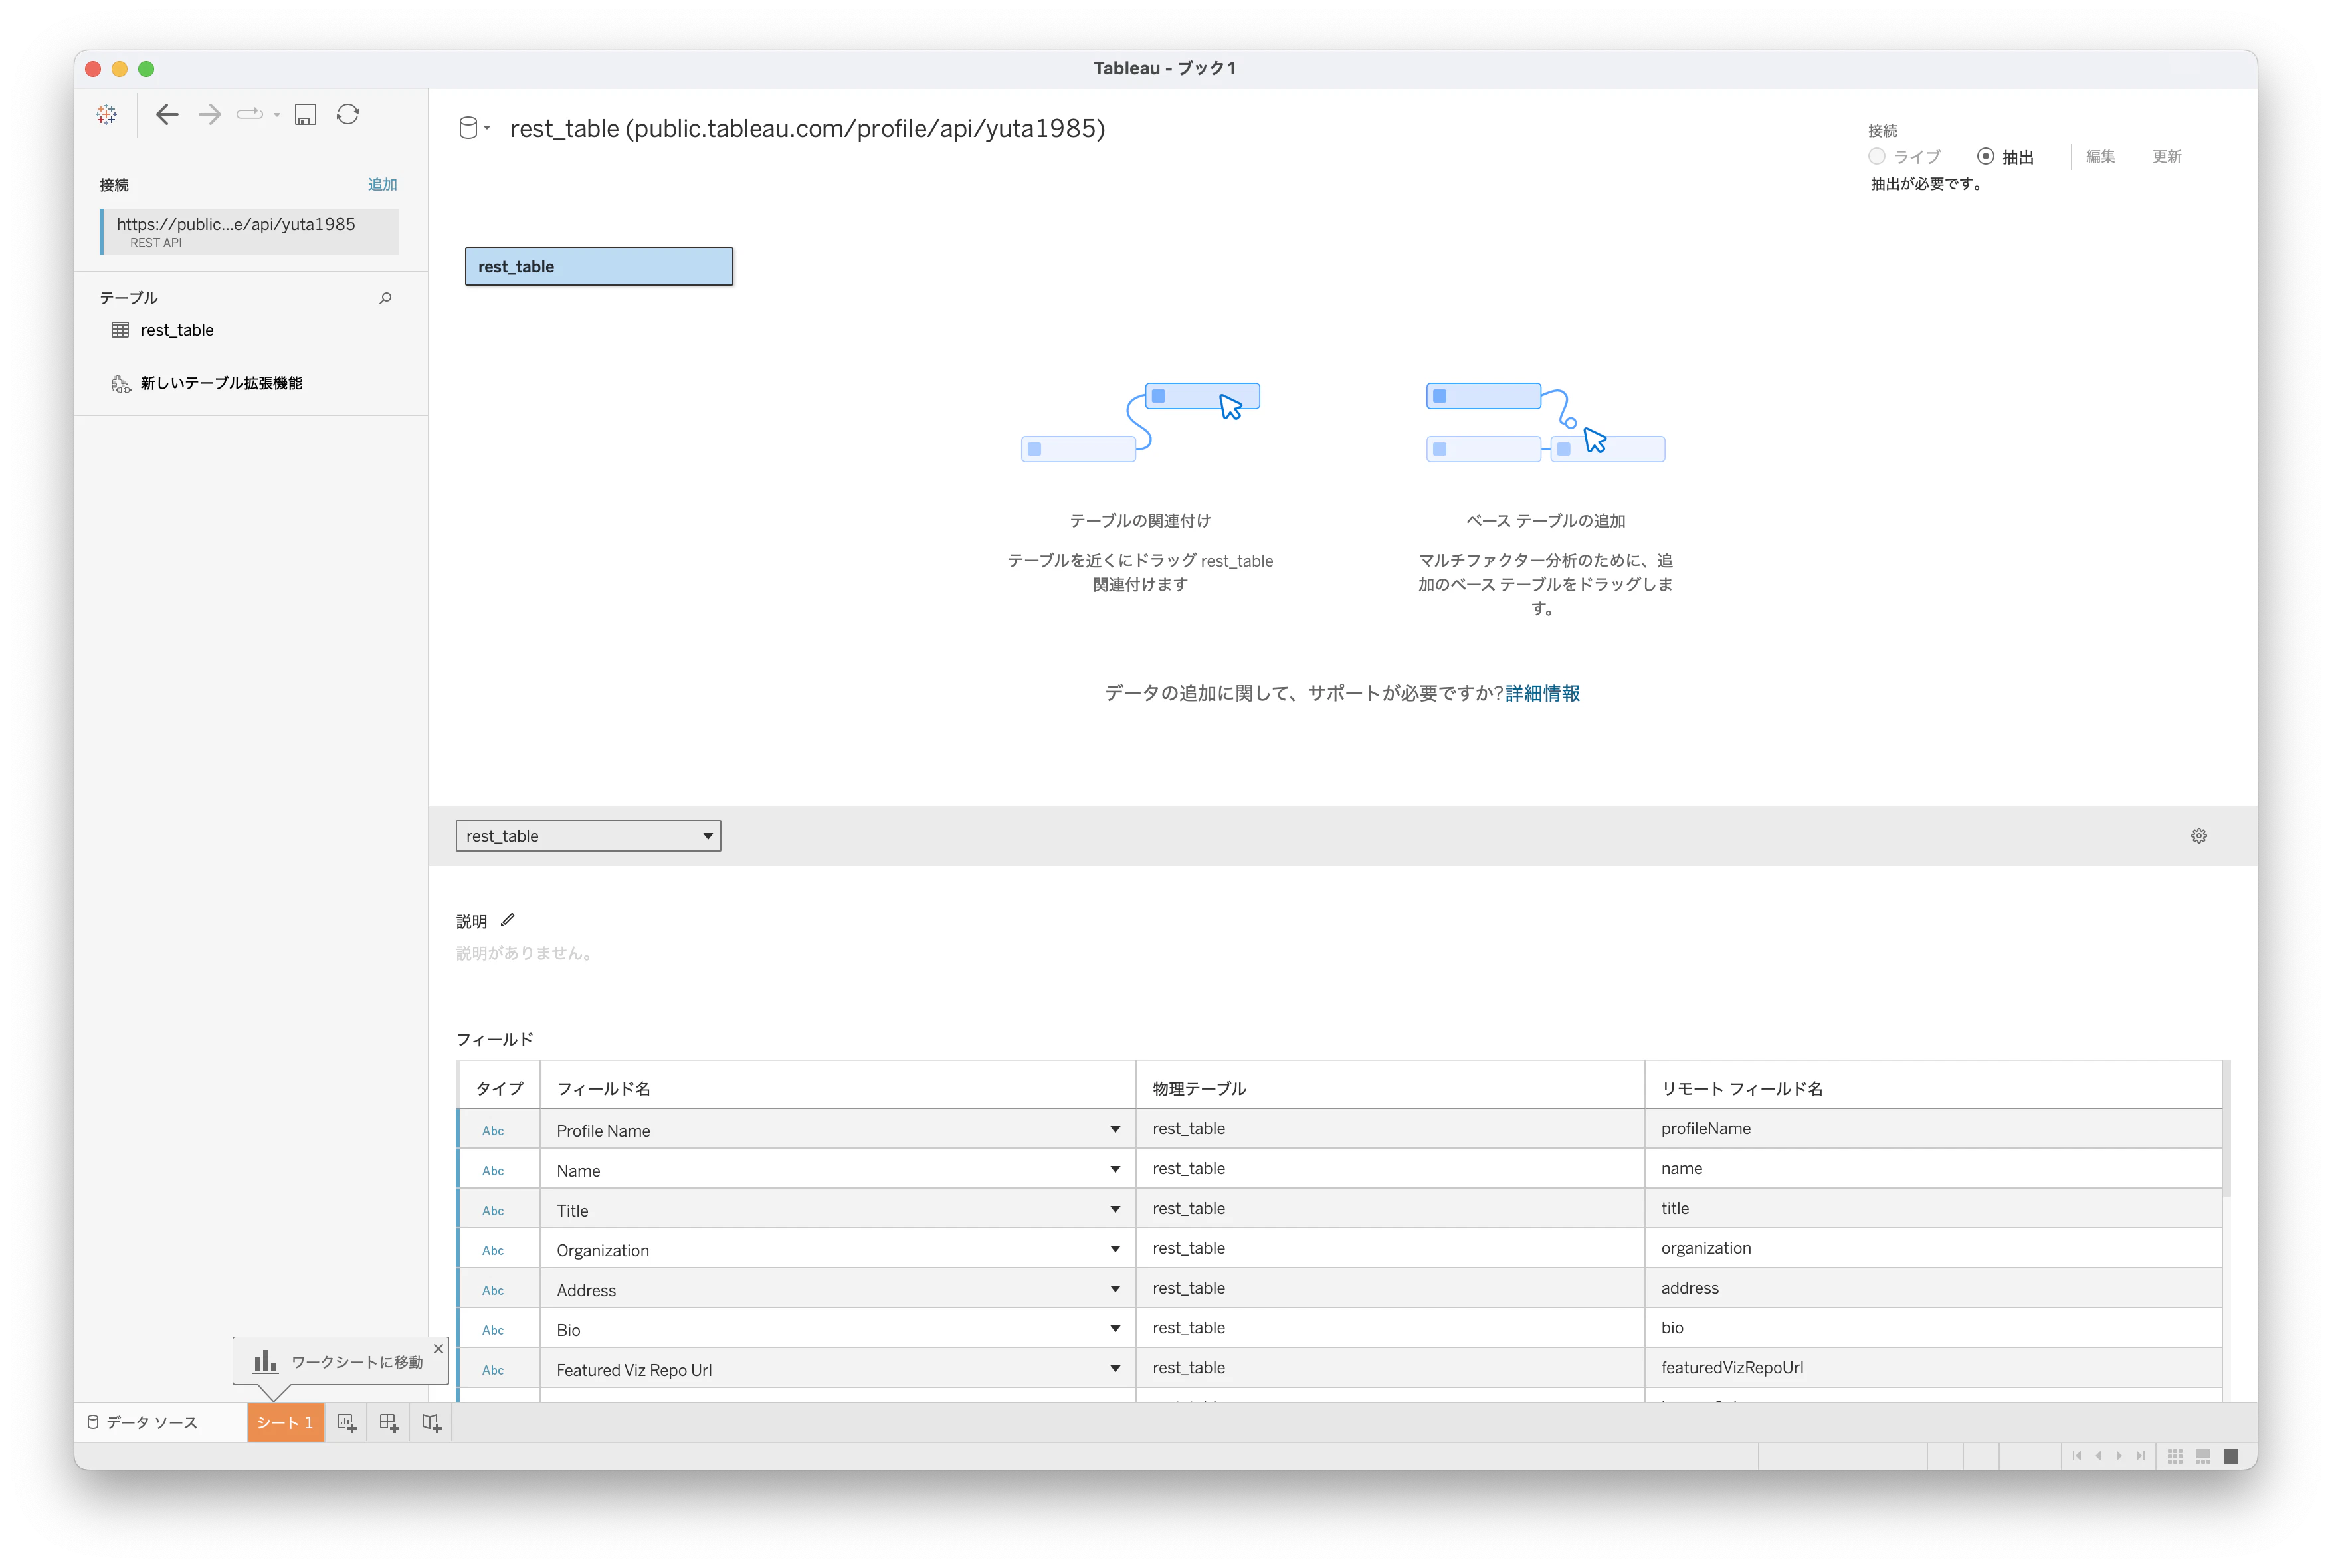Click the pencil icon to edit description
Viewport: 2332px width, 1568px height.
[x=508, y=920]
